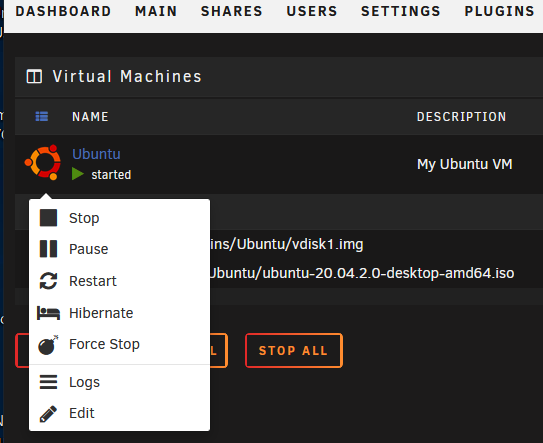Click the Ubuntu logo icon

43,162
